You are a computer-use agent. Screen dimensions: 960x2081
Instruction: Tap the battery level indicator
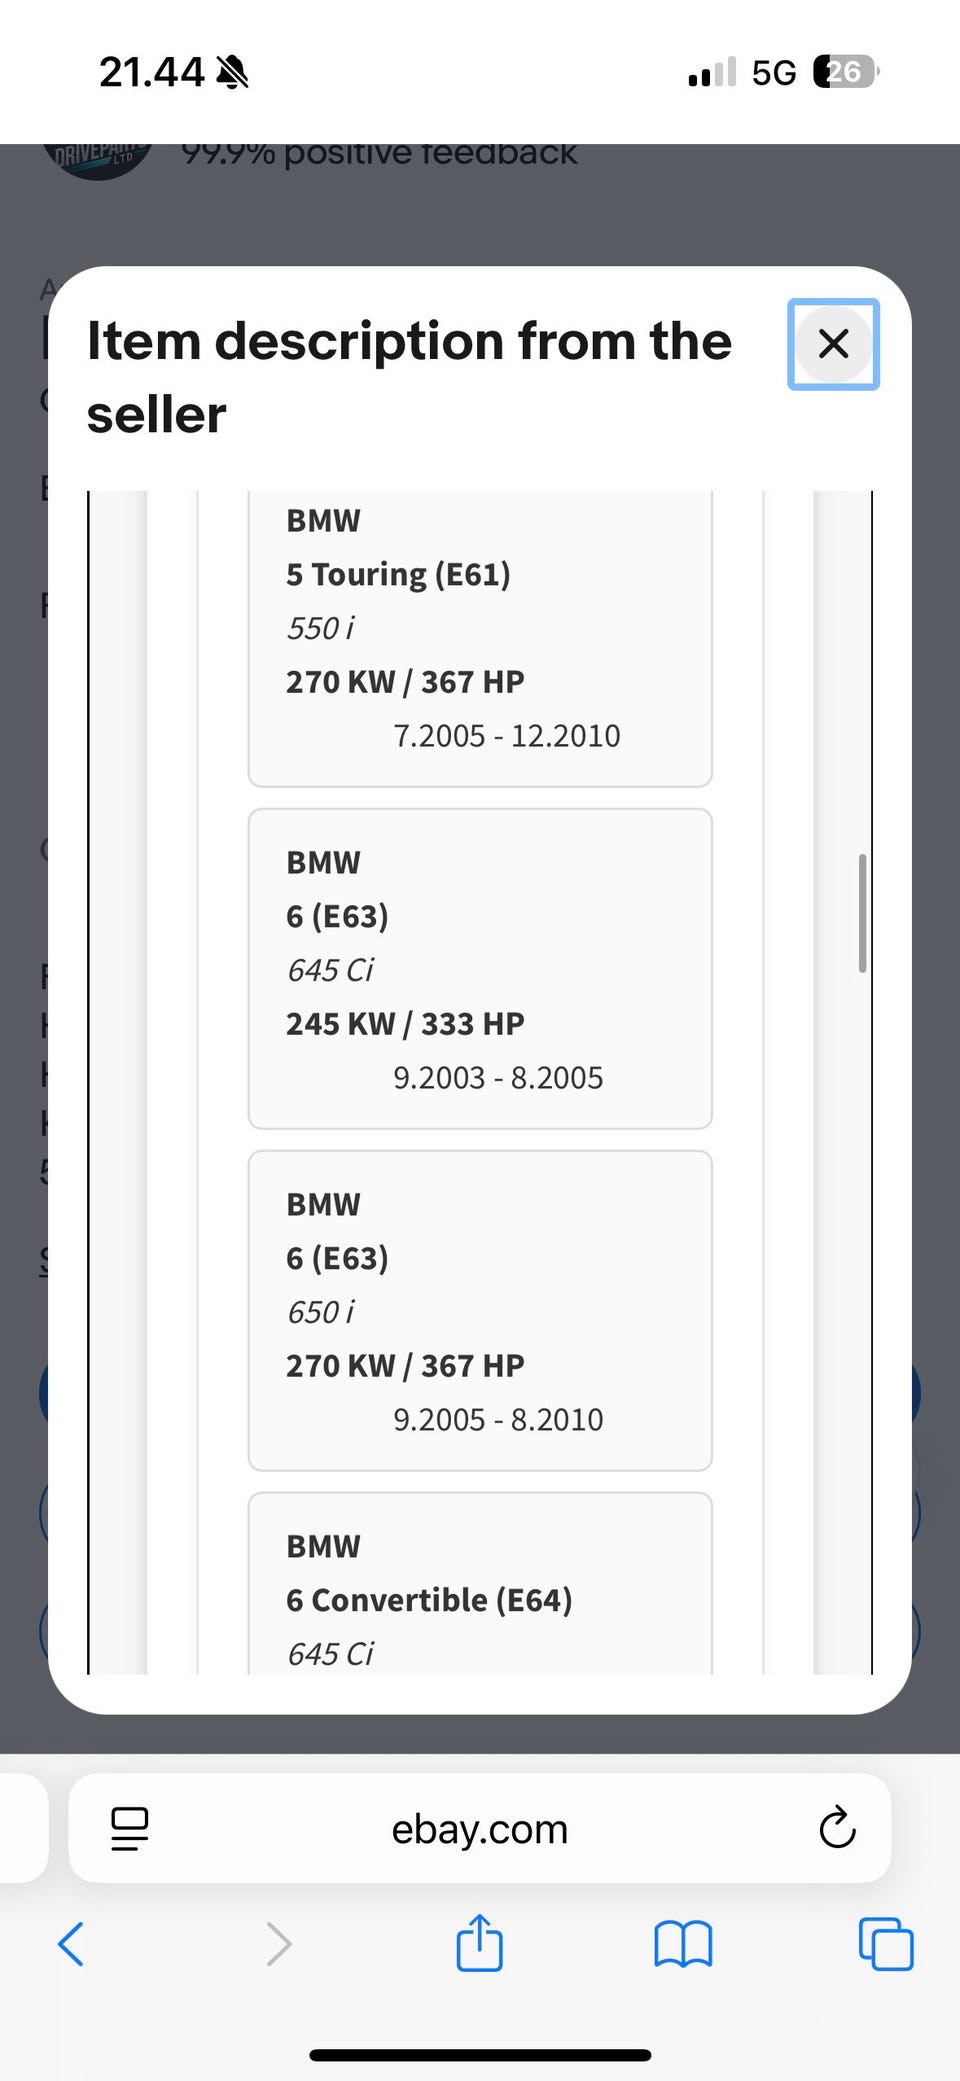[846, 72]
